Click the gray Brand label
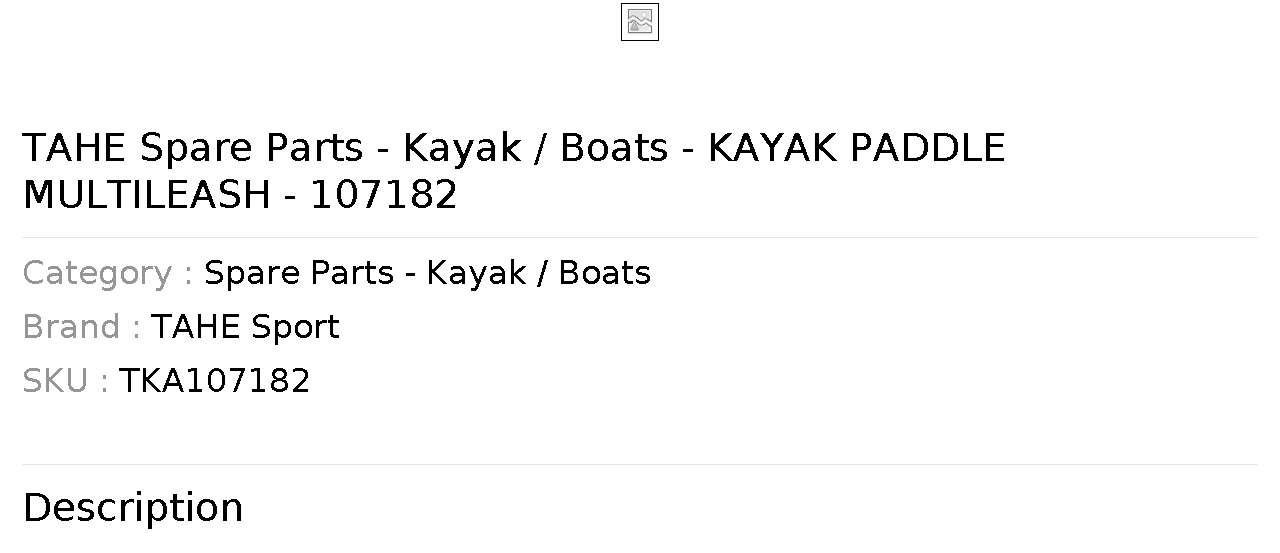 [82, 327]
